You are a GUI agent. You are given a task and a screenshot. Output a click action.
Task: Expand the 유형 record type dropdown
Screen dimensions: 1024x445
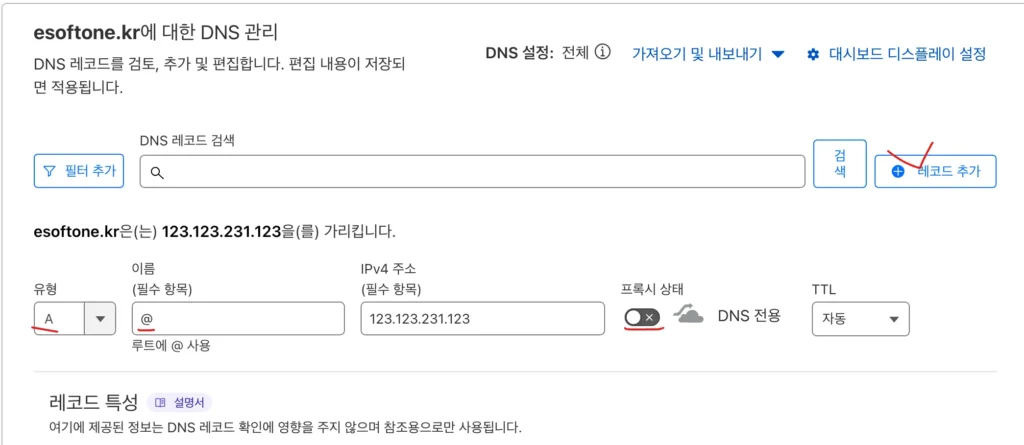coord(100,319)
